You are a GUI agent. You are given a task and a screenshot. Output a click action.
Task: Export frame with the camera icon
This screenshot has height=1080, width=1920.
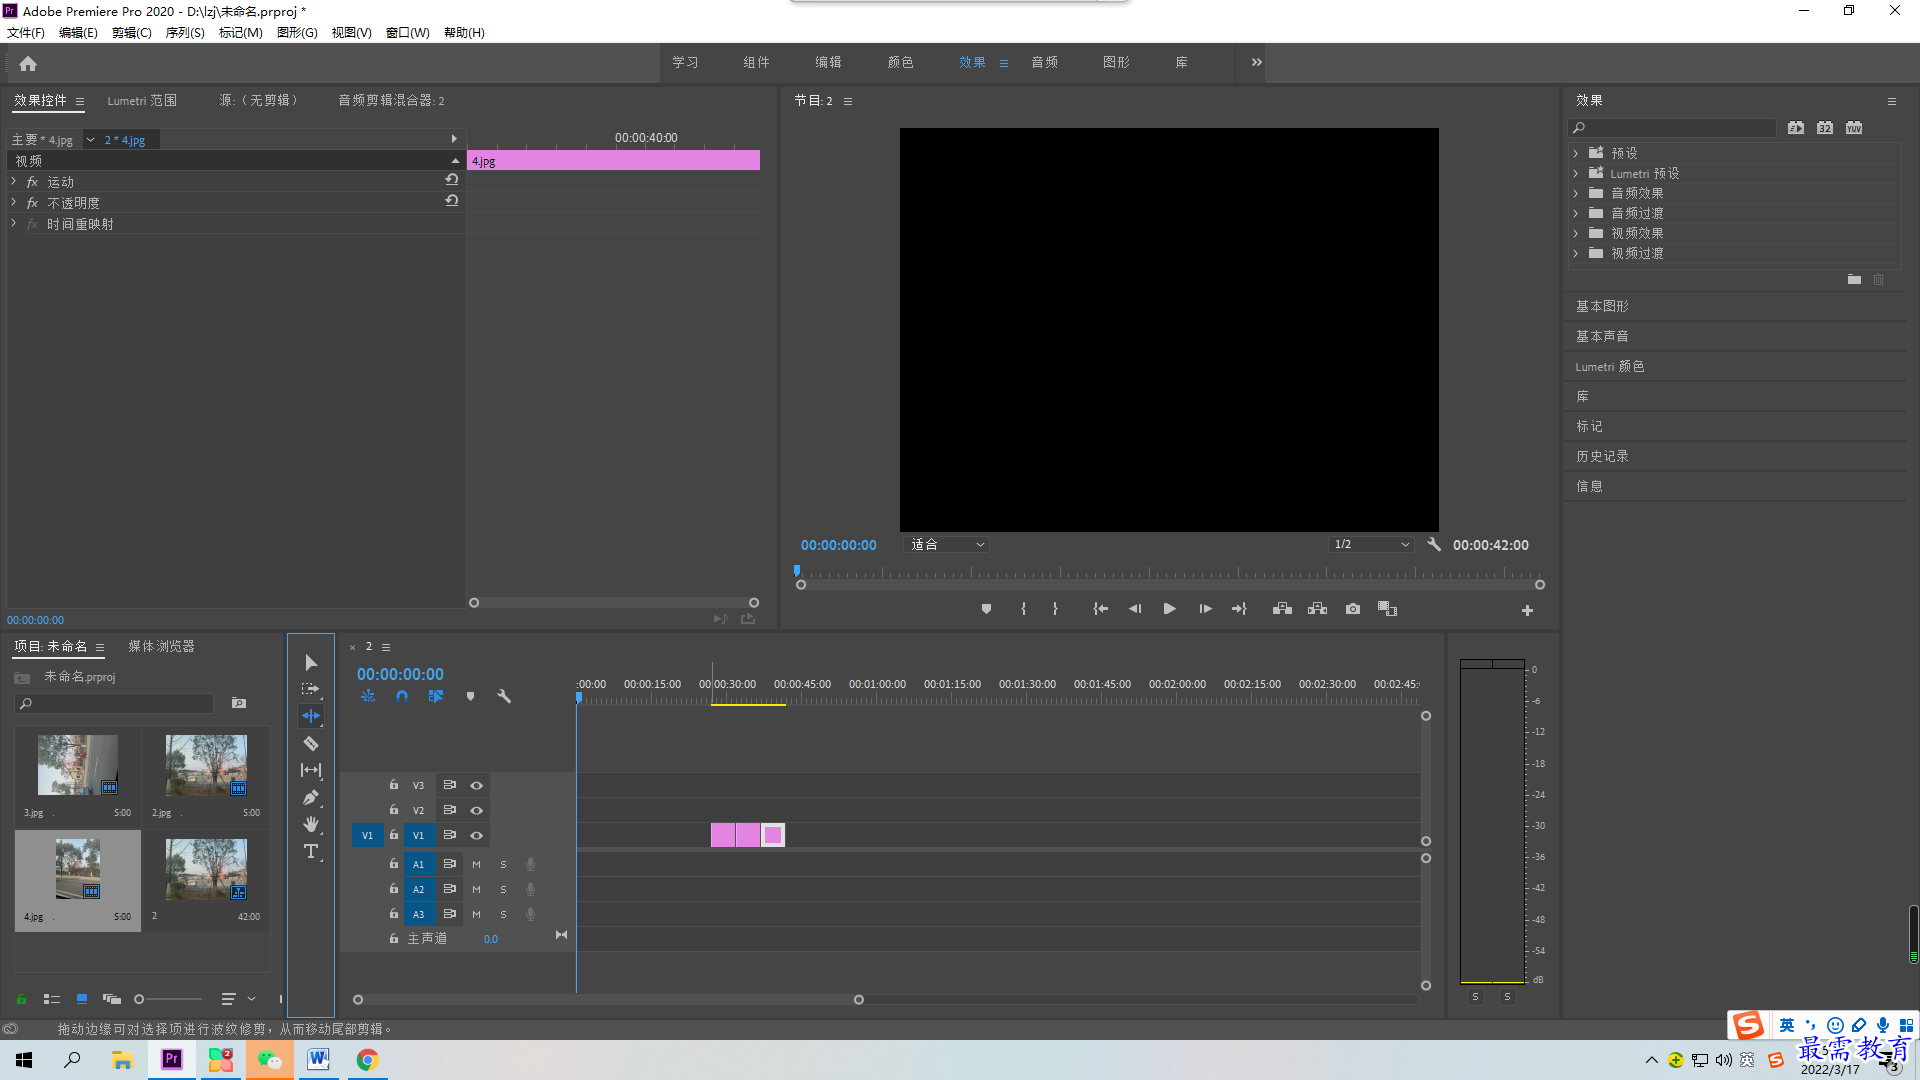(1353, 609)
